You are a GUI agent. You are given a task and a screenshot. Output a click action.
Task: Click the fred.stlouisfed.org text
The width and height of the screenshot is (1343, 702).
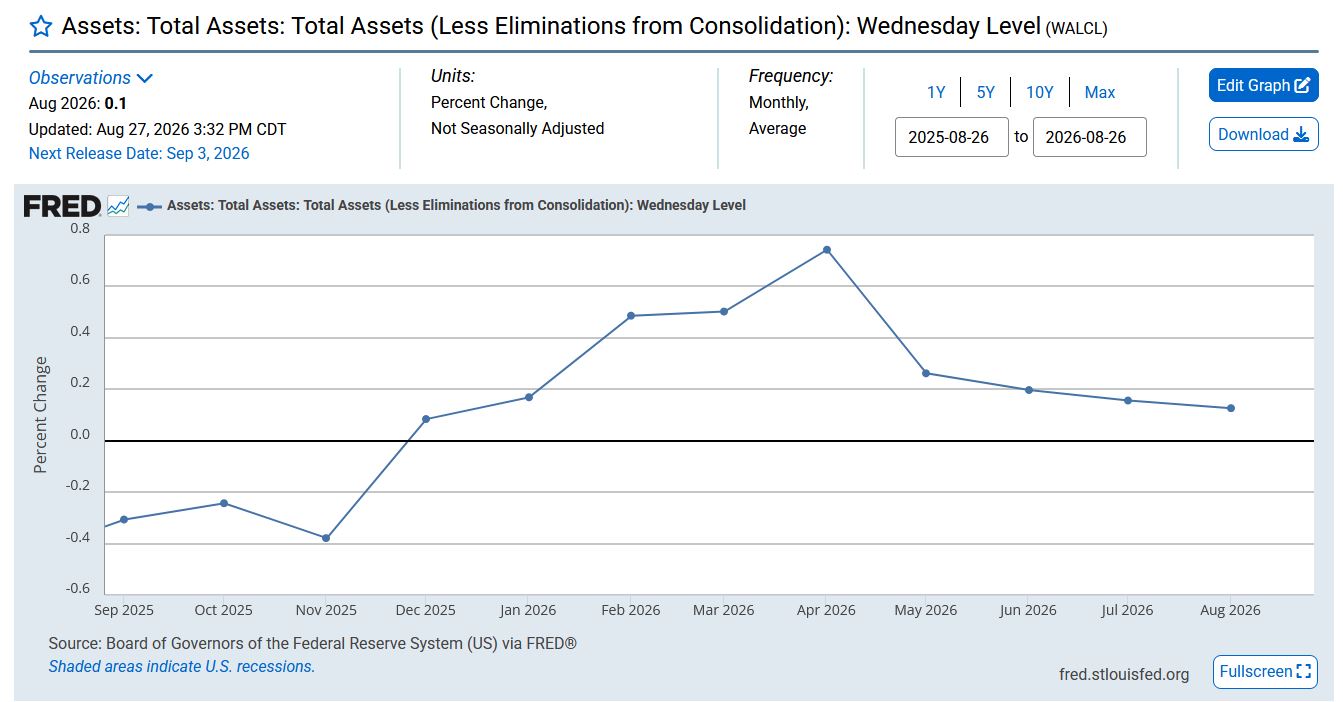(x=1124, y=674)
